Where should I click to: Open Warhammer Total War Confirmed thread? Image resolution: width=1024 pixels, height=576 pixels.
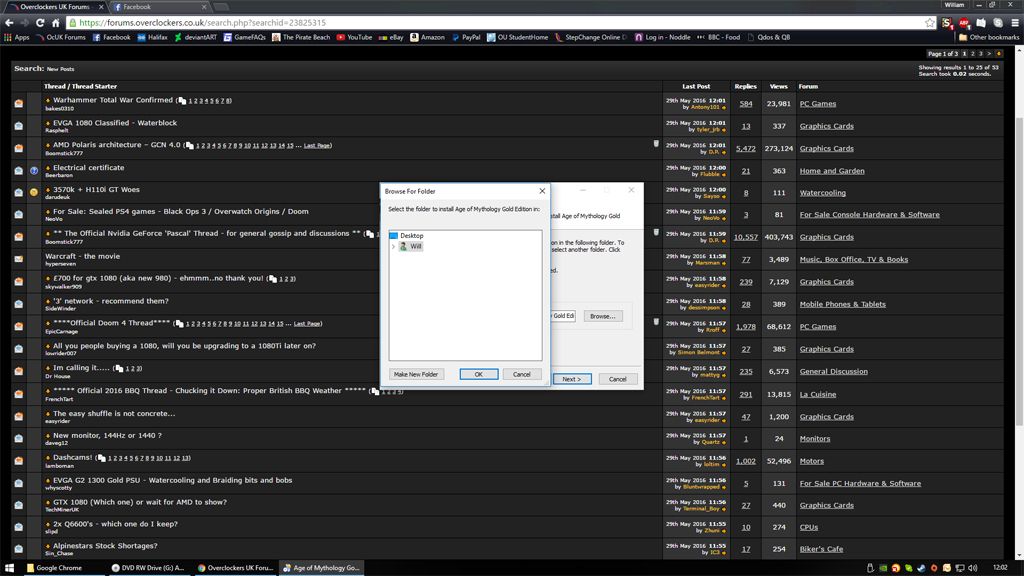pos(113,100)
